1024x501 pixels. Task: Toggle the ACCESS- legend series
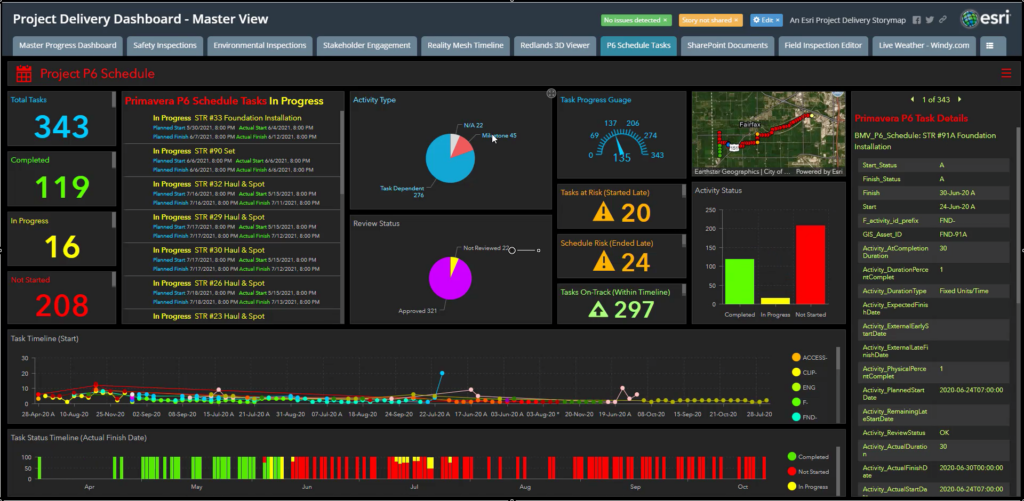tap(809, 357)
